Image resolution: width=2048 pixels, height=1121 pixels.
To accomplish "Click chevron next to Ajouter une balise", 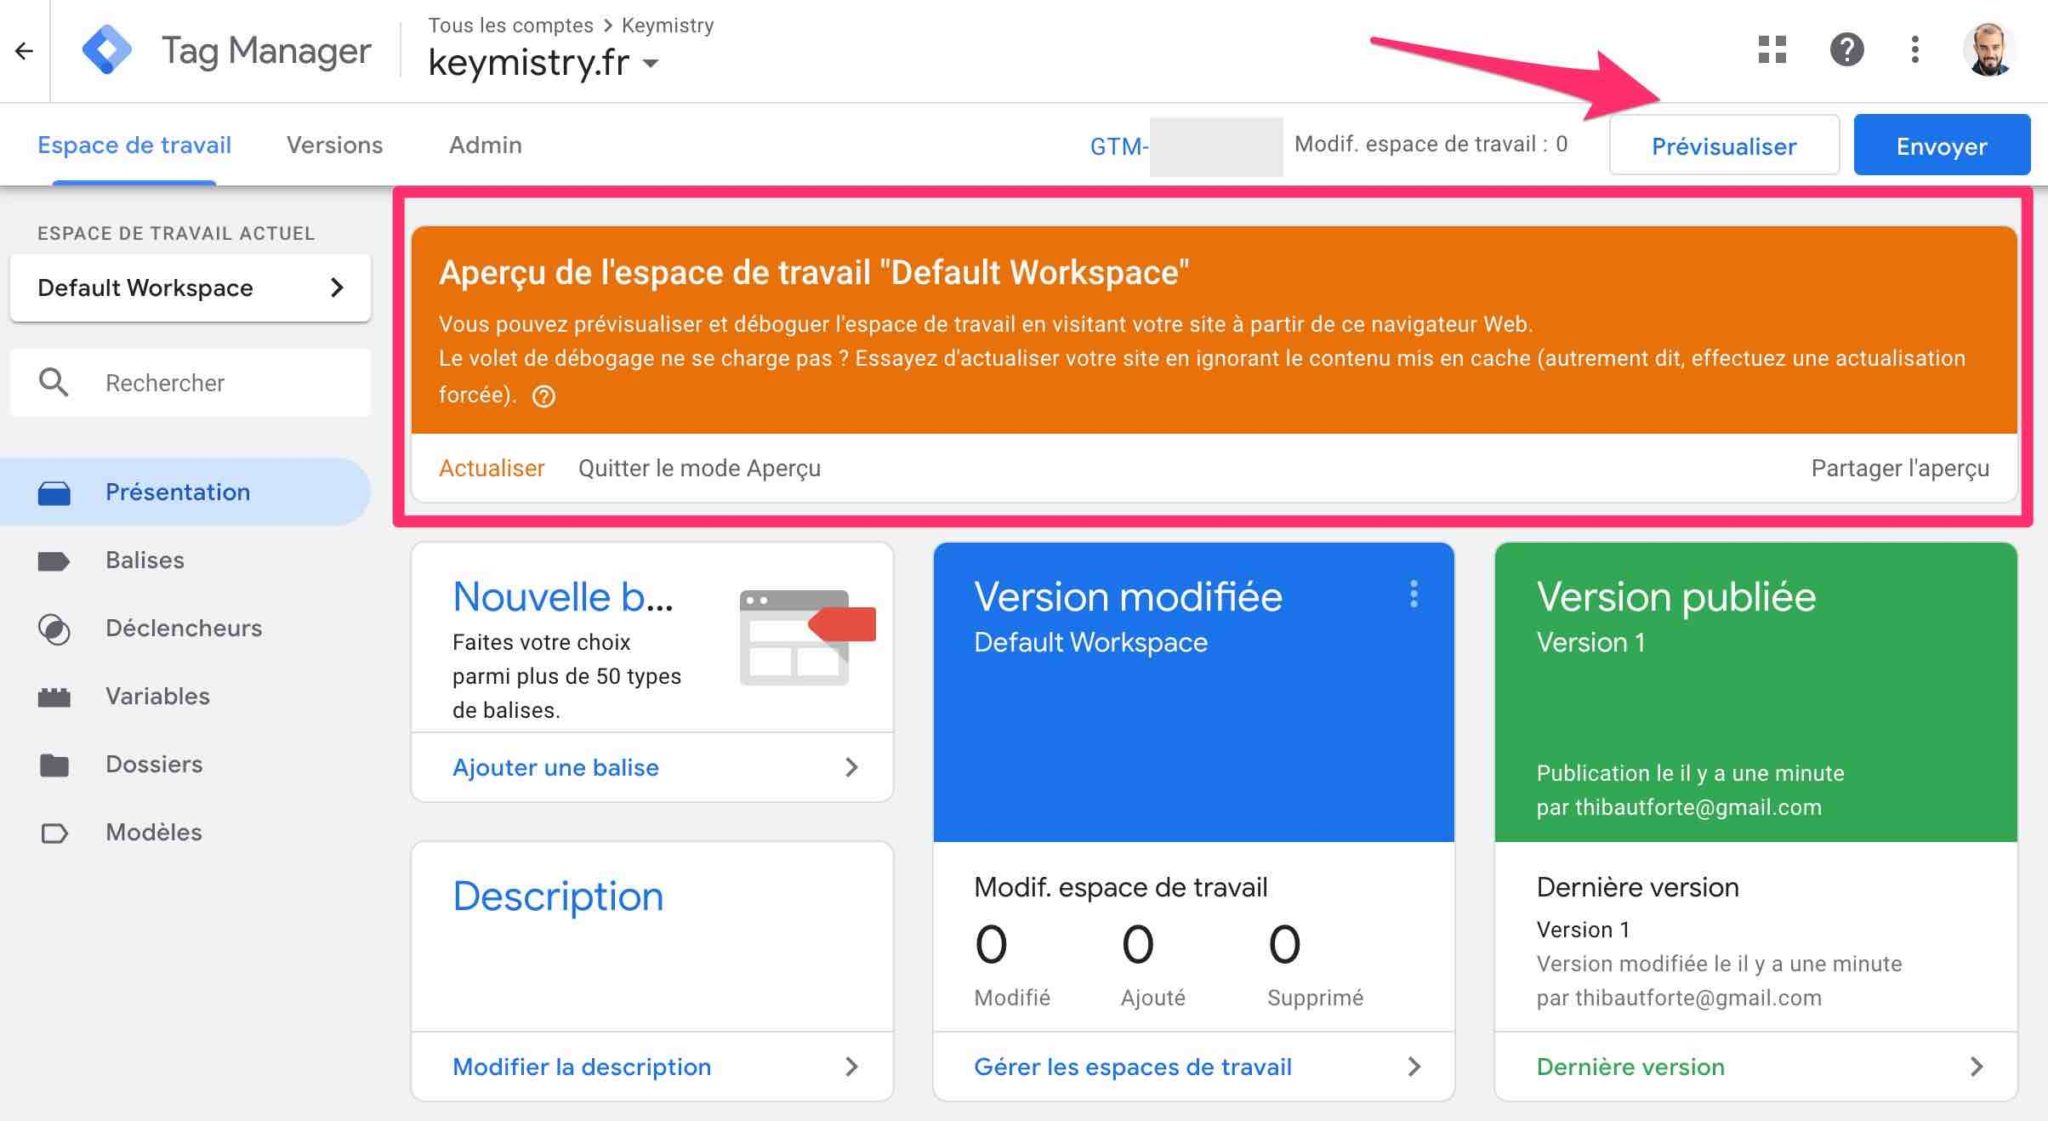I will pyautogui.click(x=851, y=767).
